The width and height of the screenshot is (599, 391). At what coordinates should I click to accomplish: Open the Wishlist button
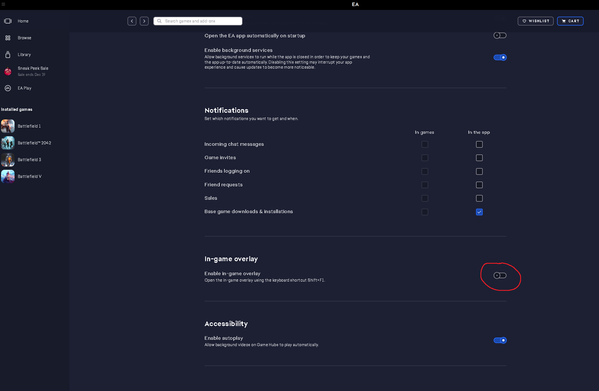[536, 21]
